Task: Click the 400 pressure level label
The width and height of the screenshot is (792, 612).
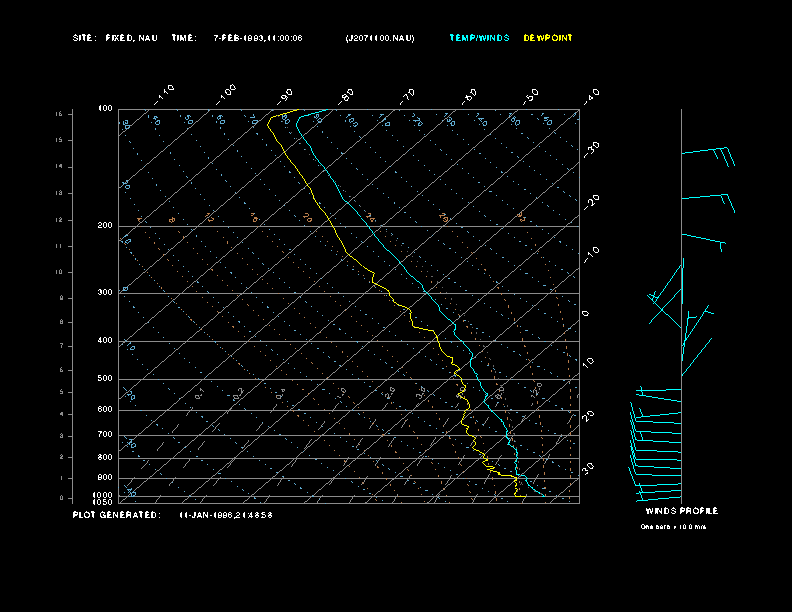Action: [x=105, y=341]
